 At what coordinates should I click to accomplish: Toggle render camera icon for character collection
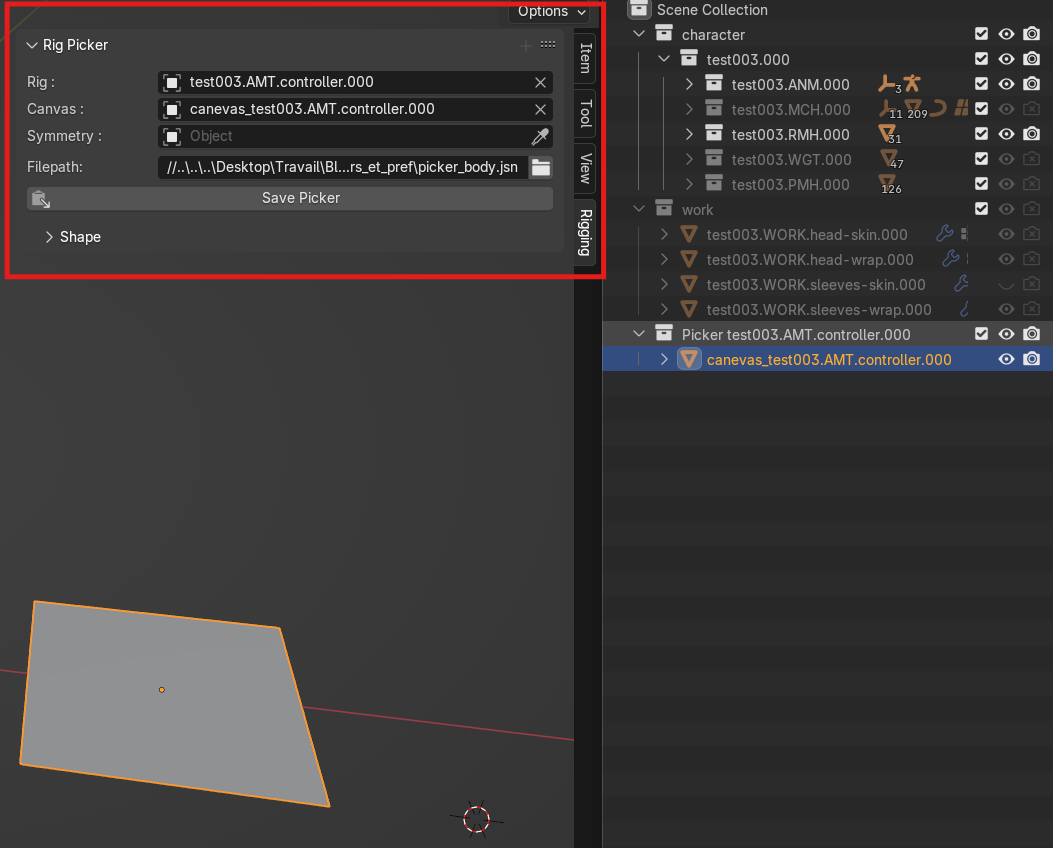(x=1032, y=34)
